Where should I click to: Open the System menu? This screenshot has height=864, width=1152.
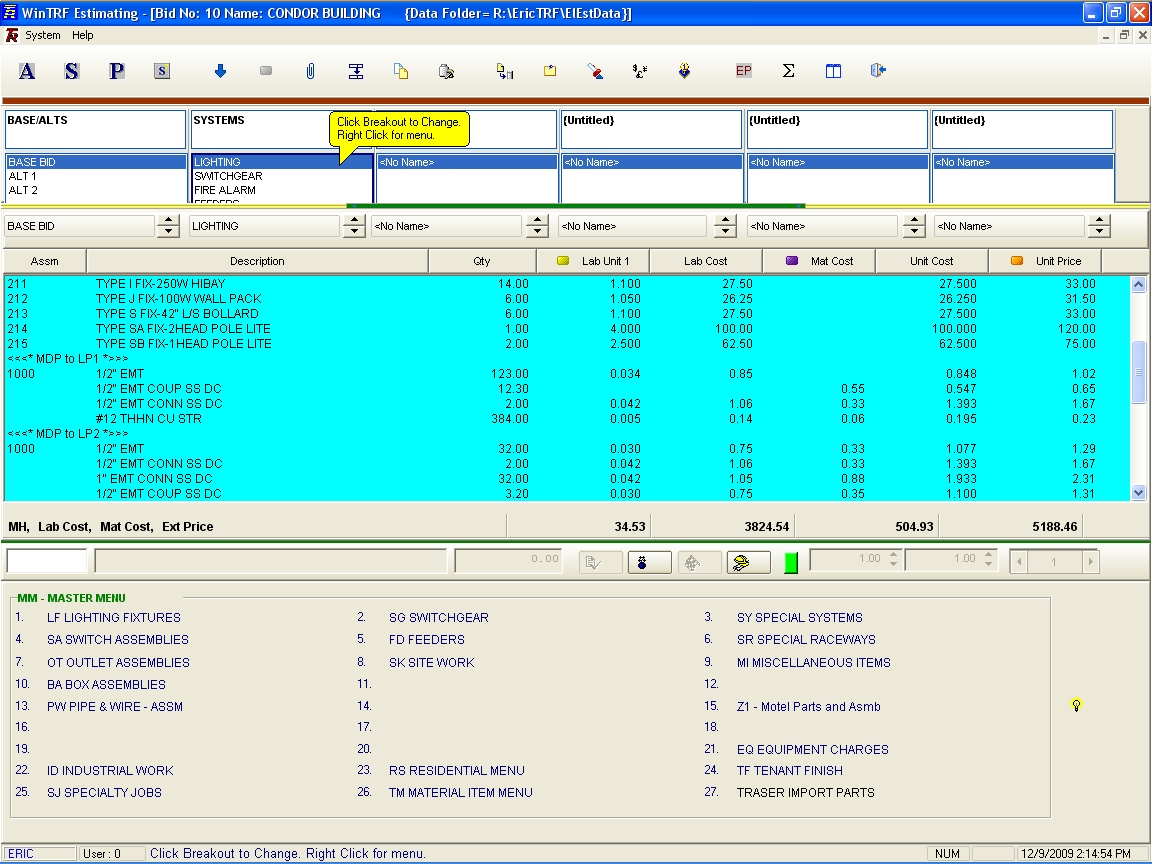[43, 35]
